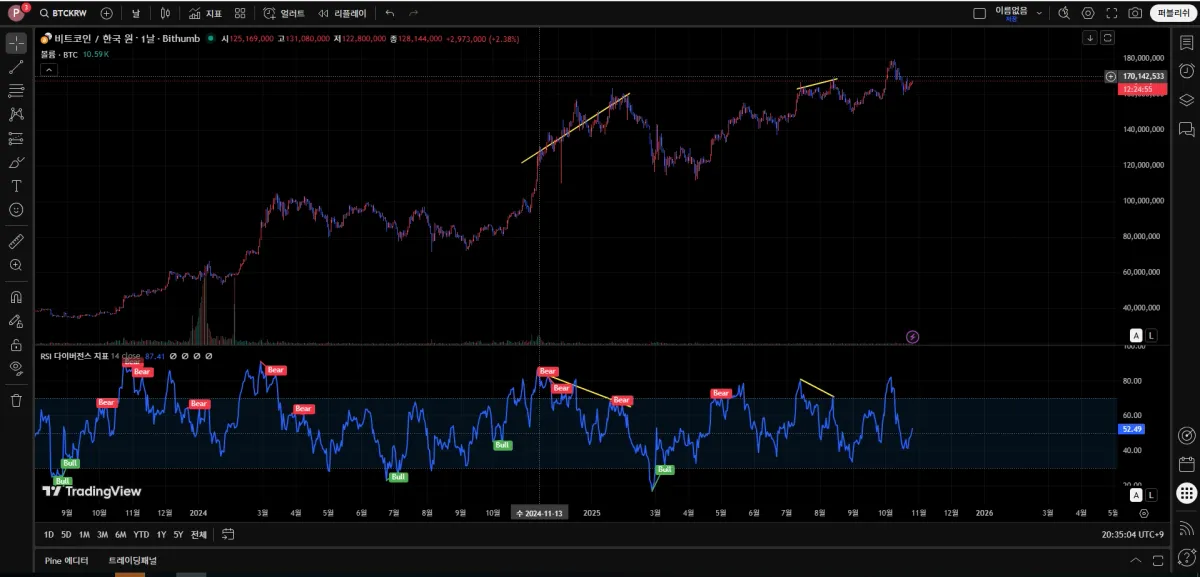Take a chart snapshot with camera icon

click(1135, 13)
